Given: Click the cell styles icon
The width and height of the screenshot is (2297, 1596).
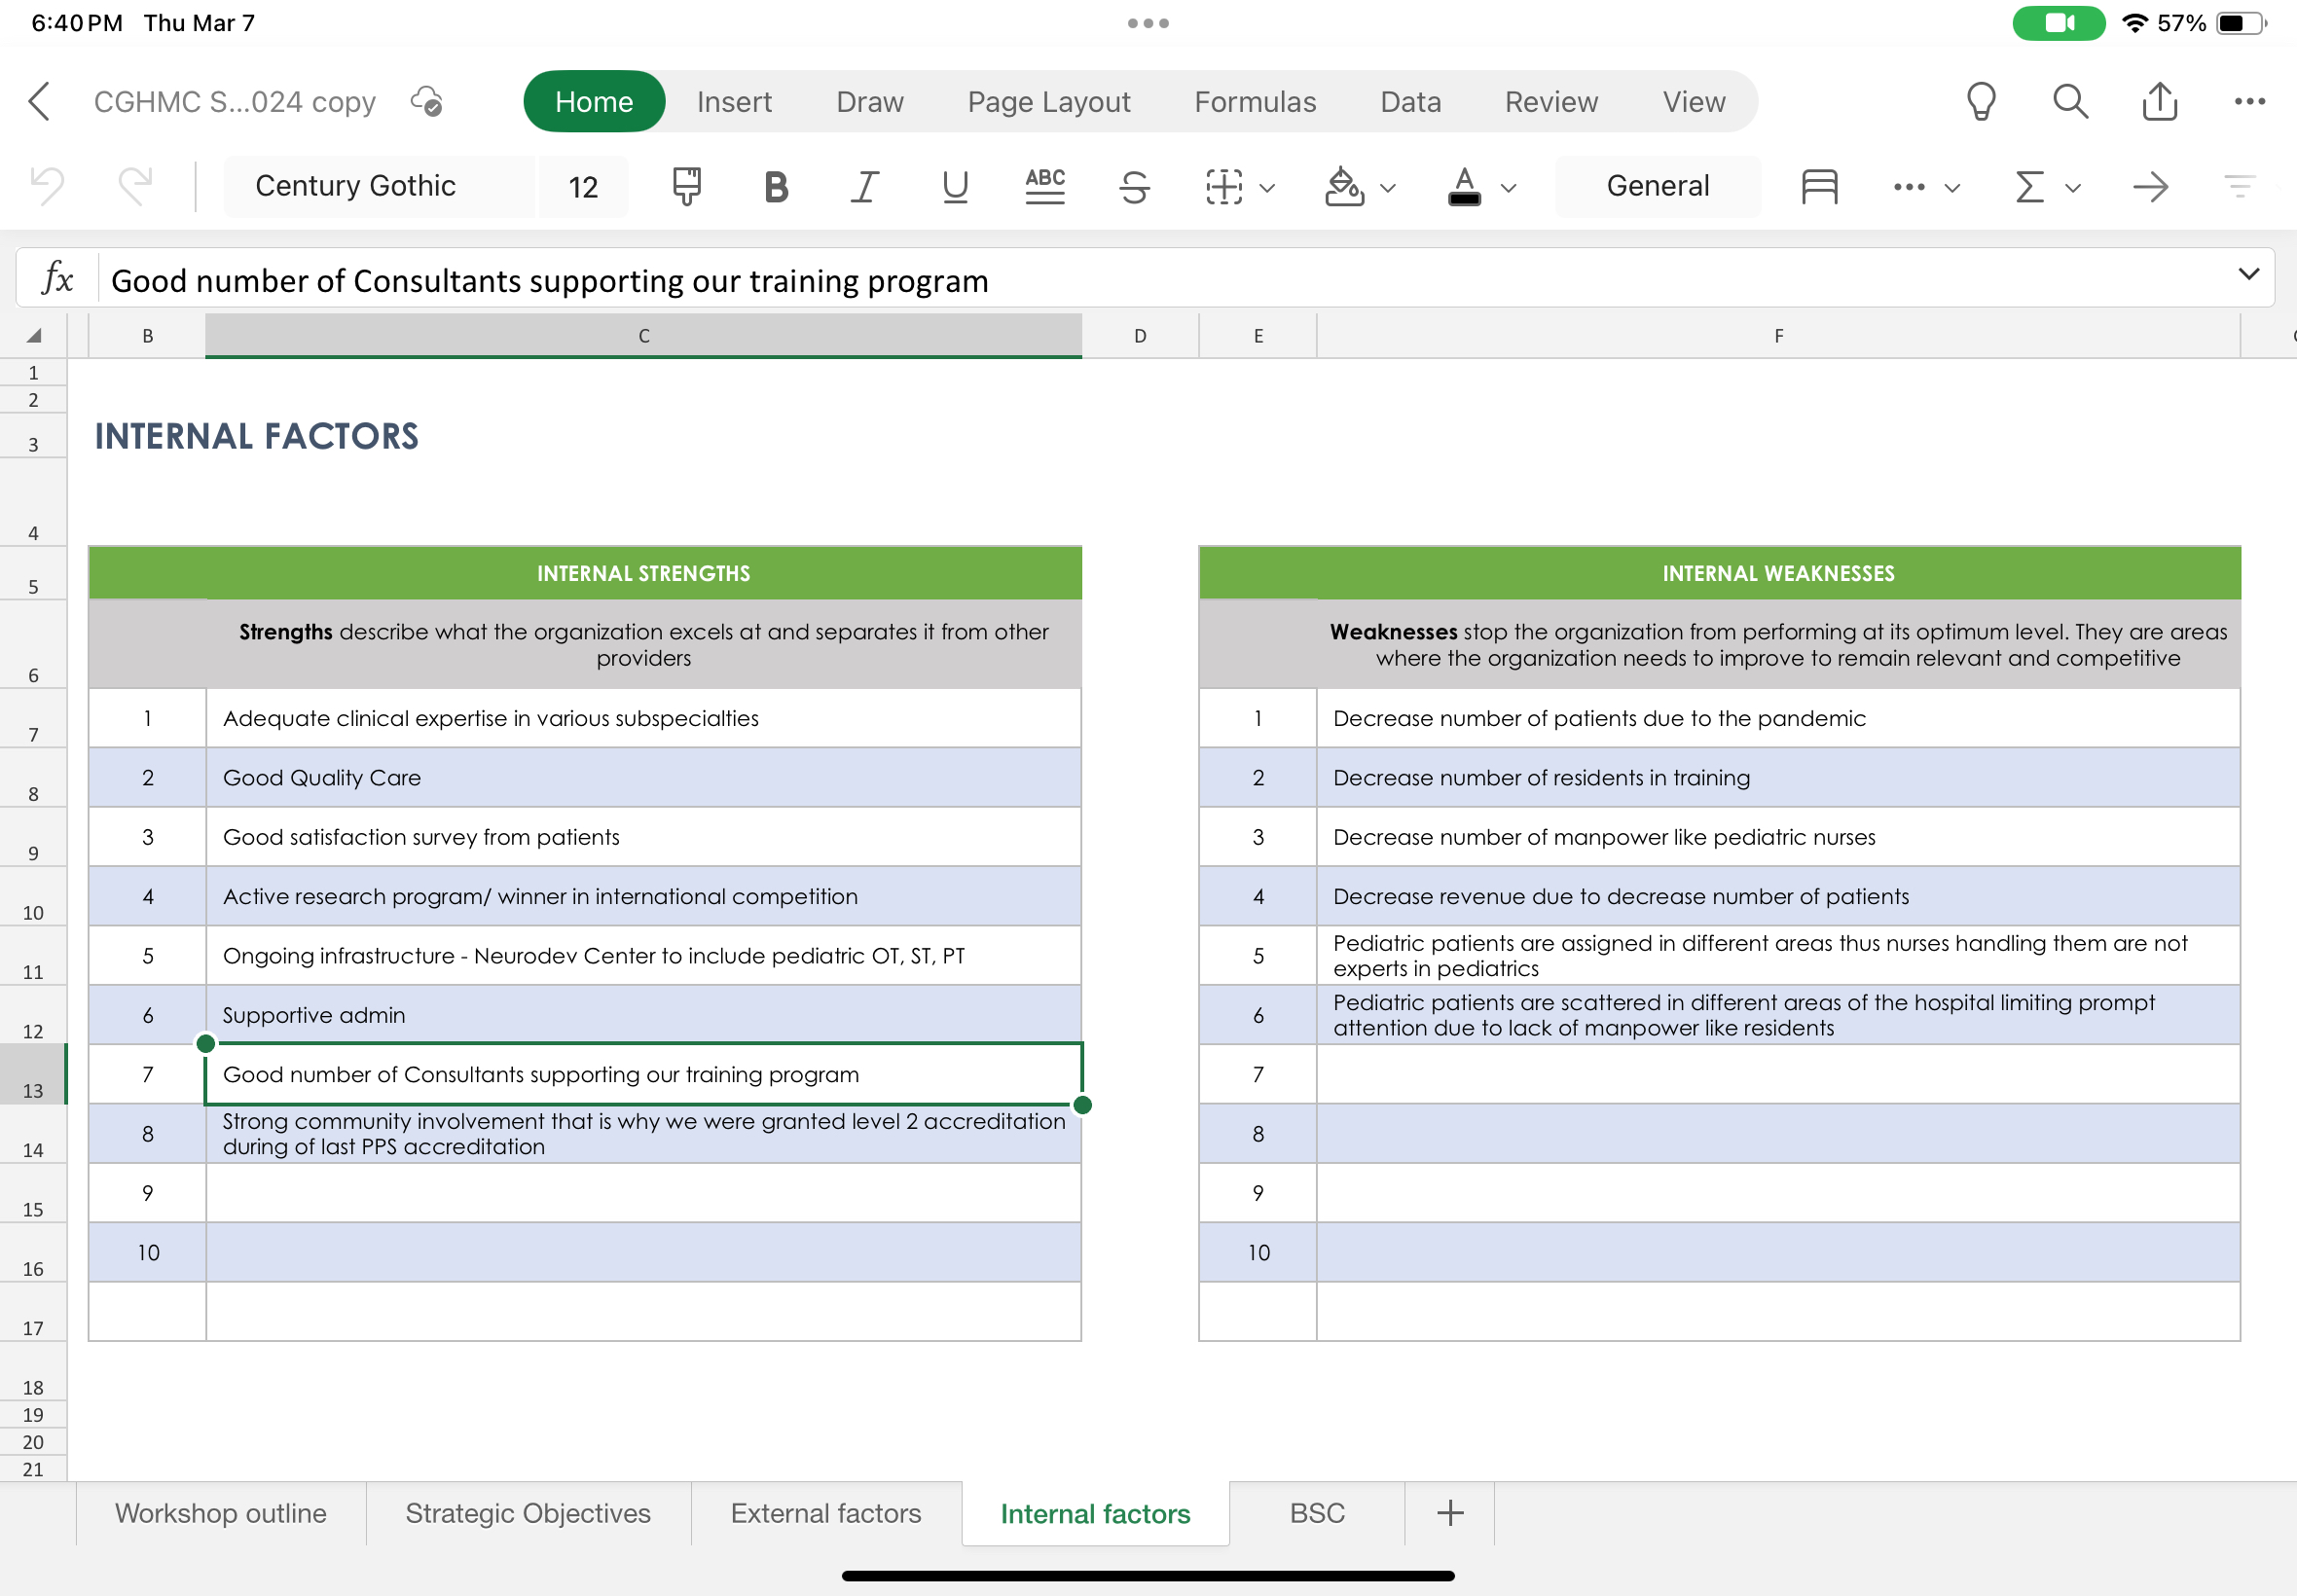Looking at the screenshot, I should 1819,186.
